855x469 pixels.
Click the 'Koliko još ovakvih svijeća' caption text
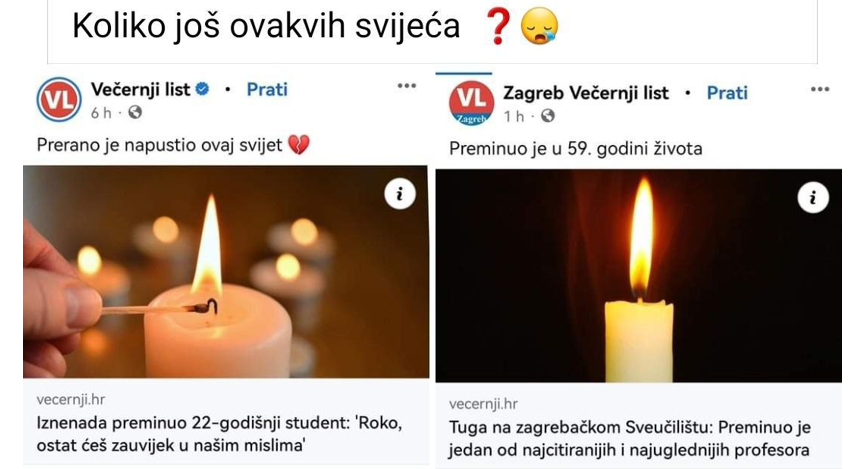[266, 26]
